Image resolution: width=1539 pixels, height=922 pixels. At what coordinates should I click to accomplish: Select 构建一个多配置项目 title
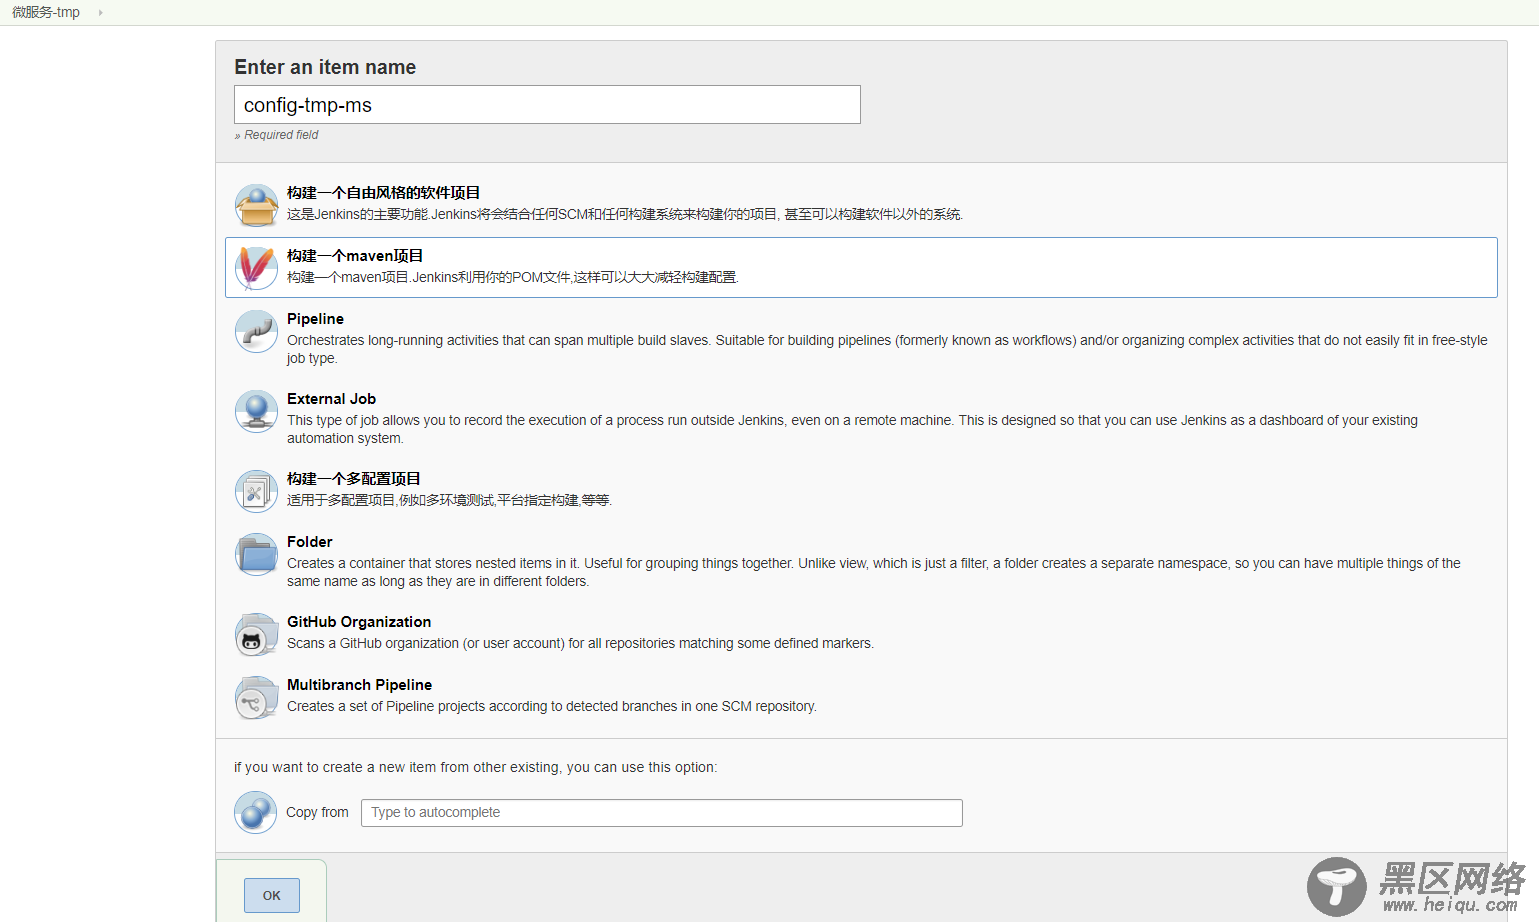coord(354,479)
